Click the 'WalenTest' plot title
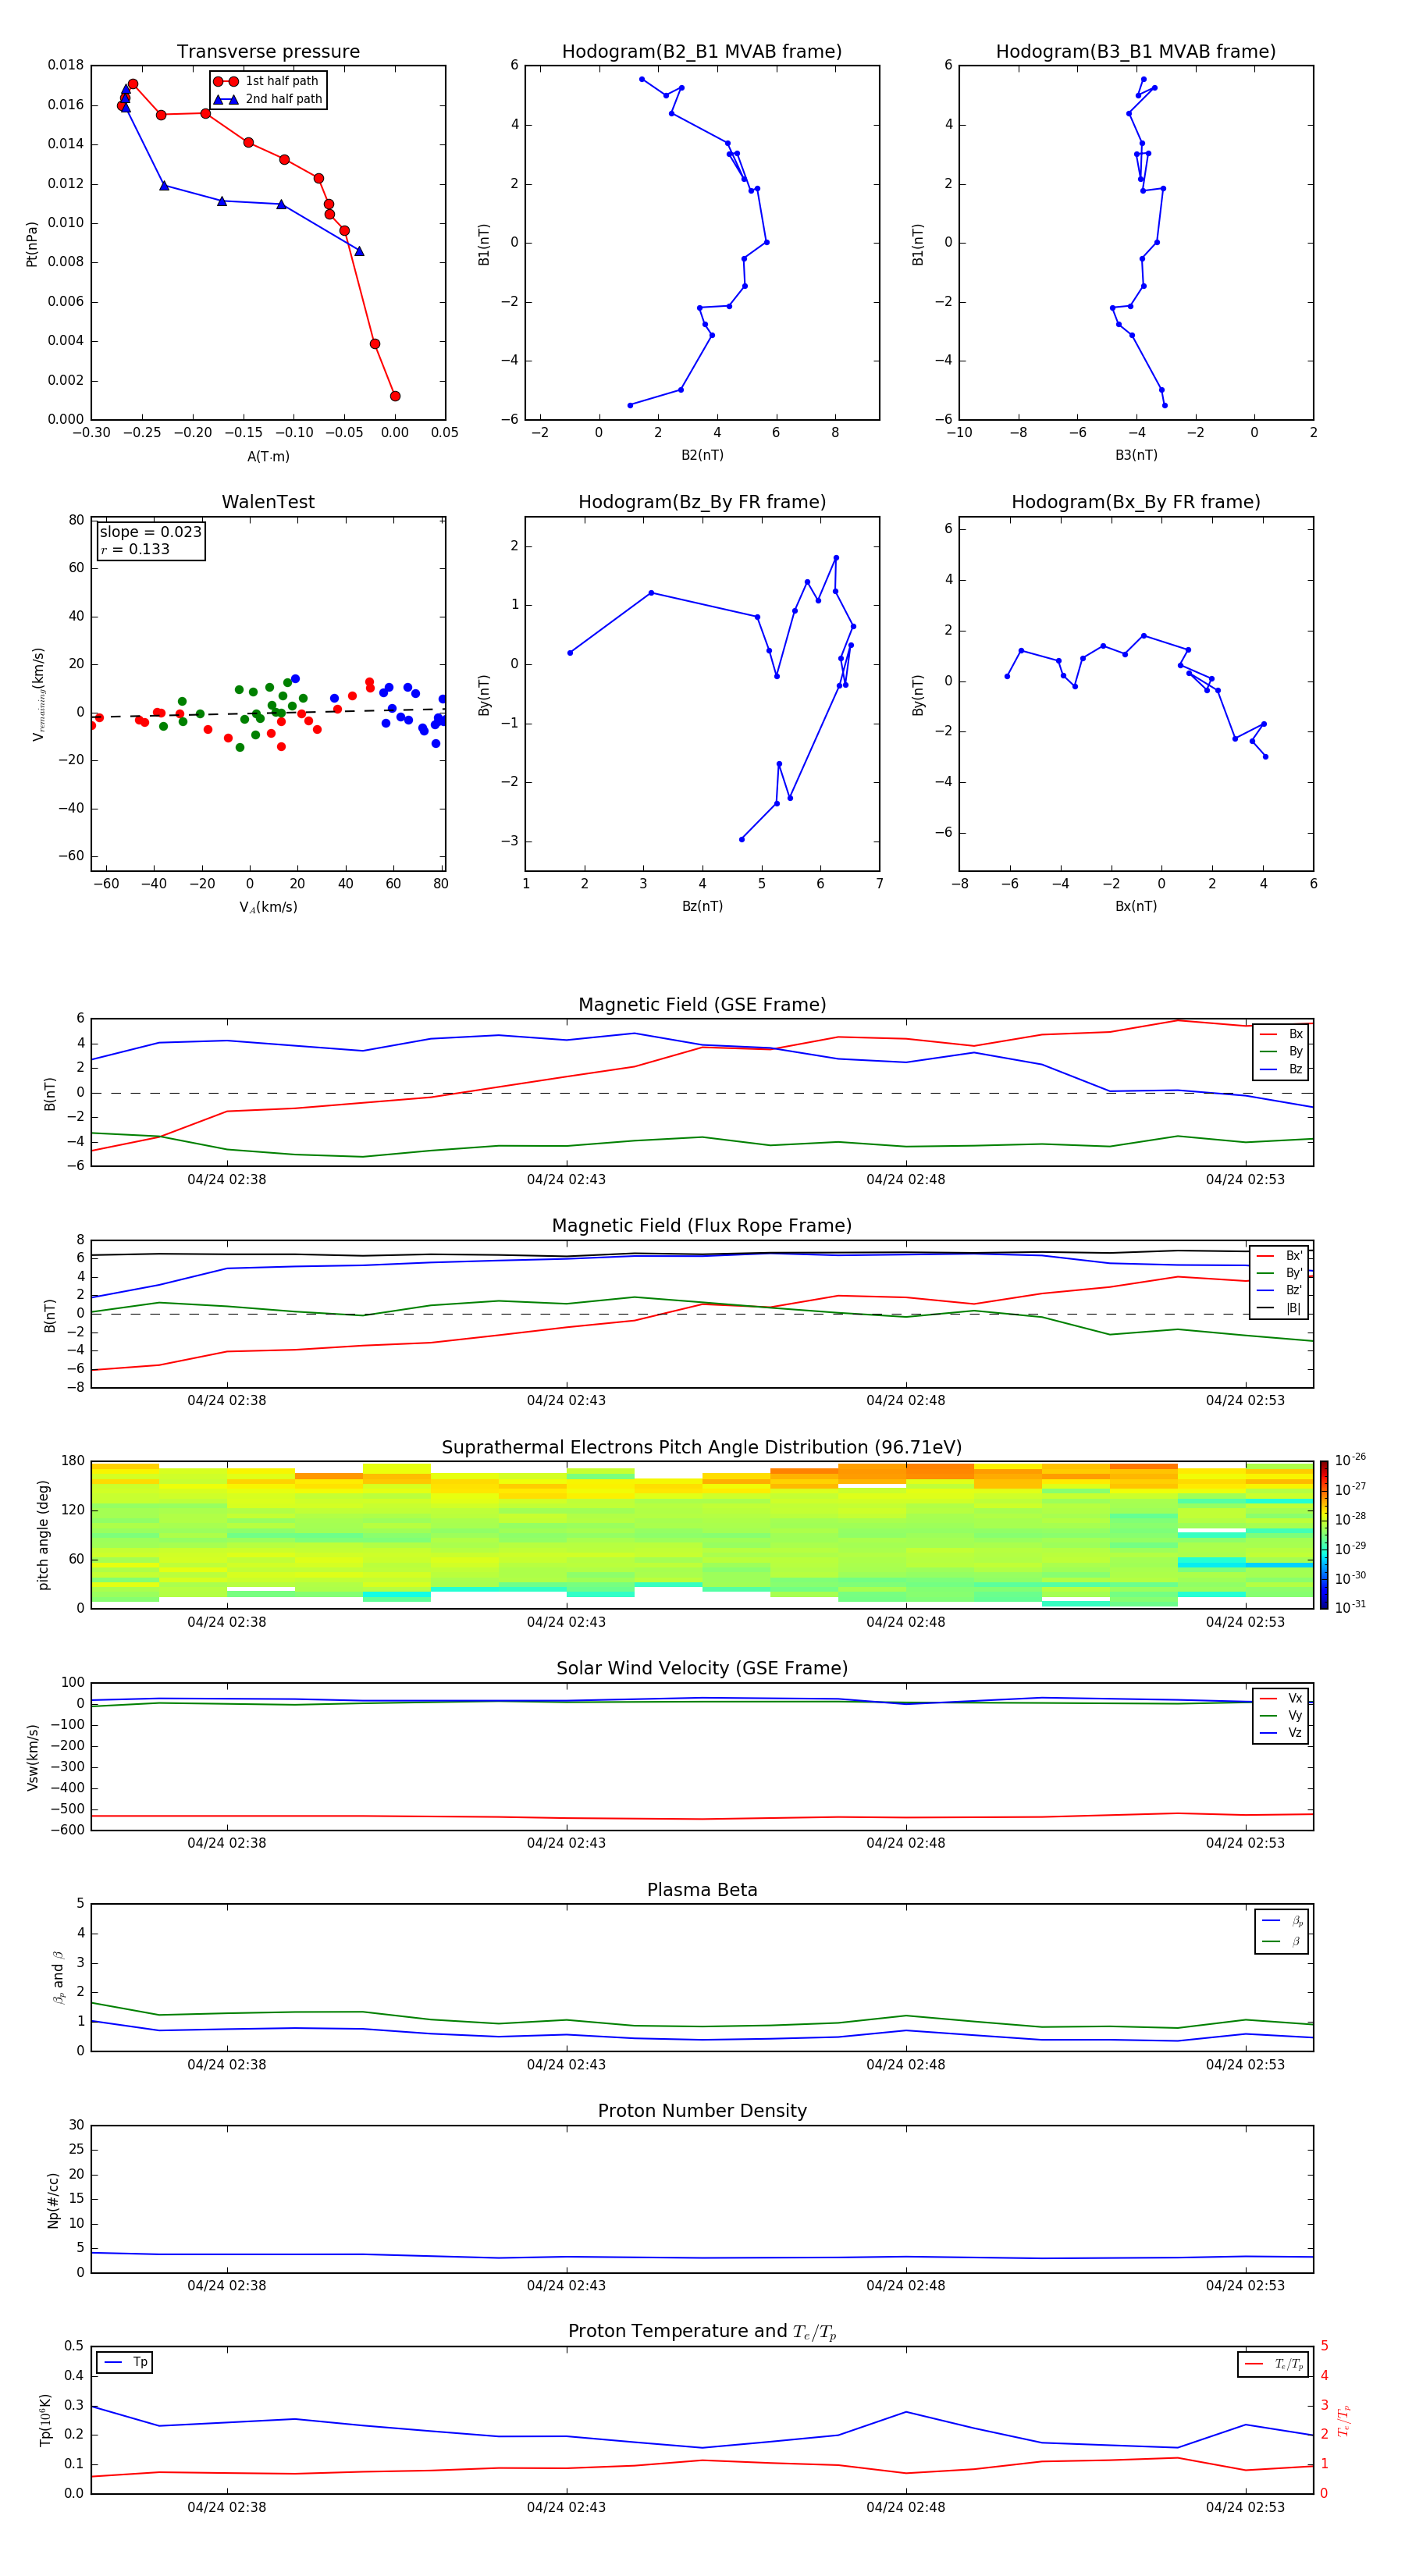The width and height of the screenshot is (1405, 2576). click(268, 502)
